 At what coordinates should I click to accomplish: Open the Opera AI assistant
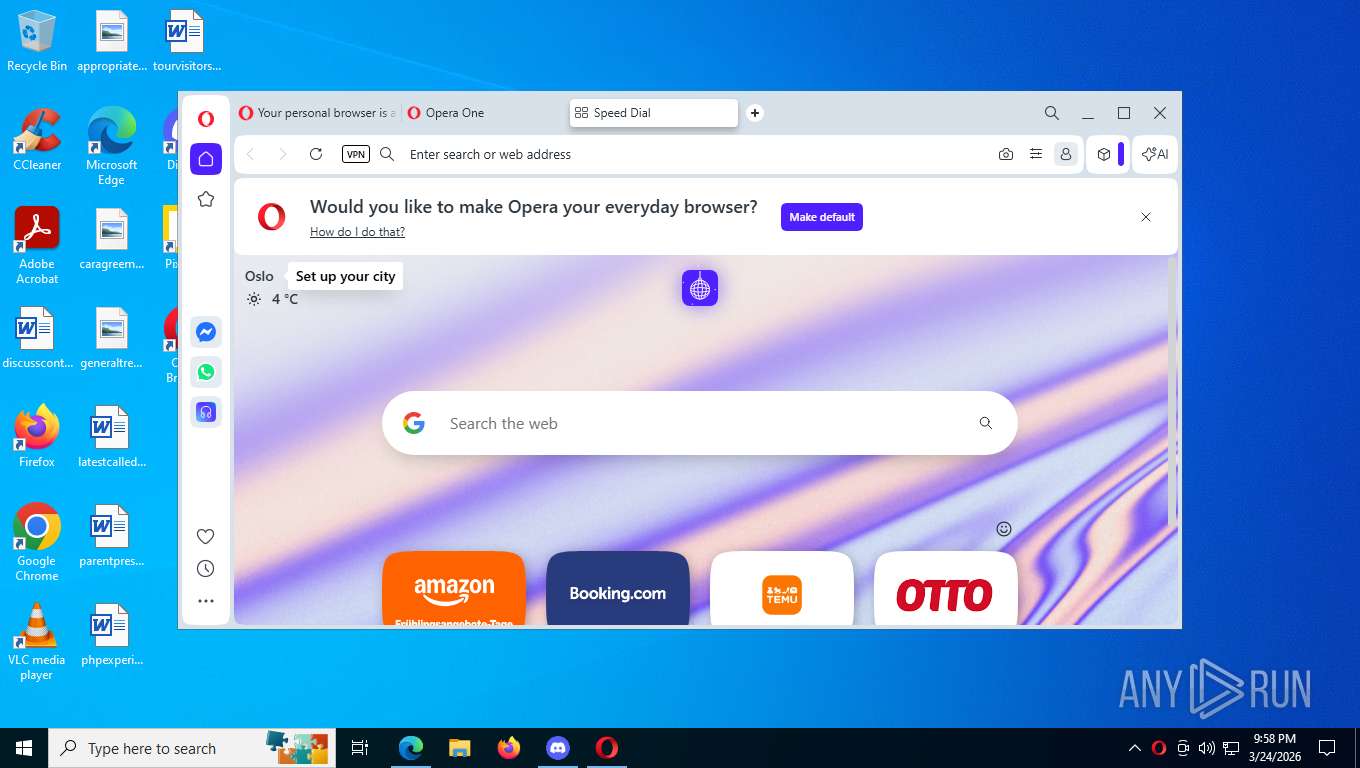pyautogui.click(x=1155, y=154)
